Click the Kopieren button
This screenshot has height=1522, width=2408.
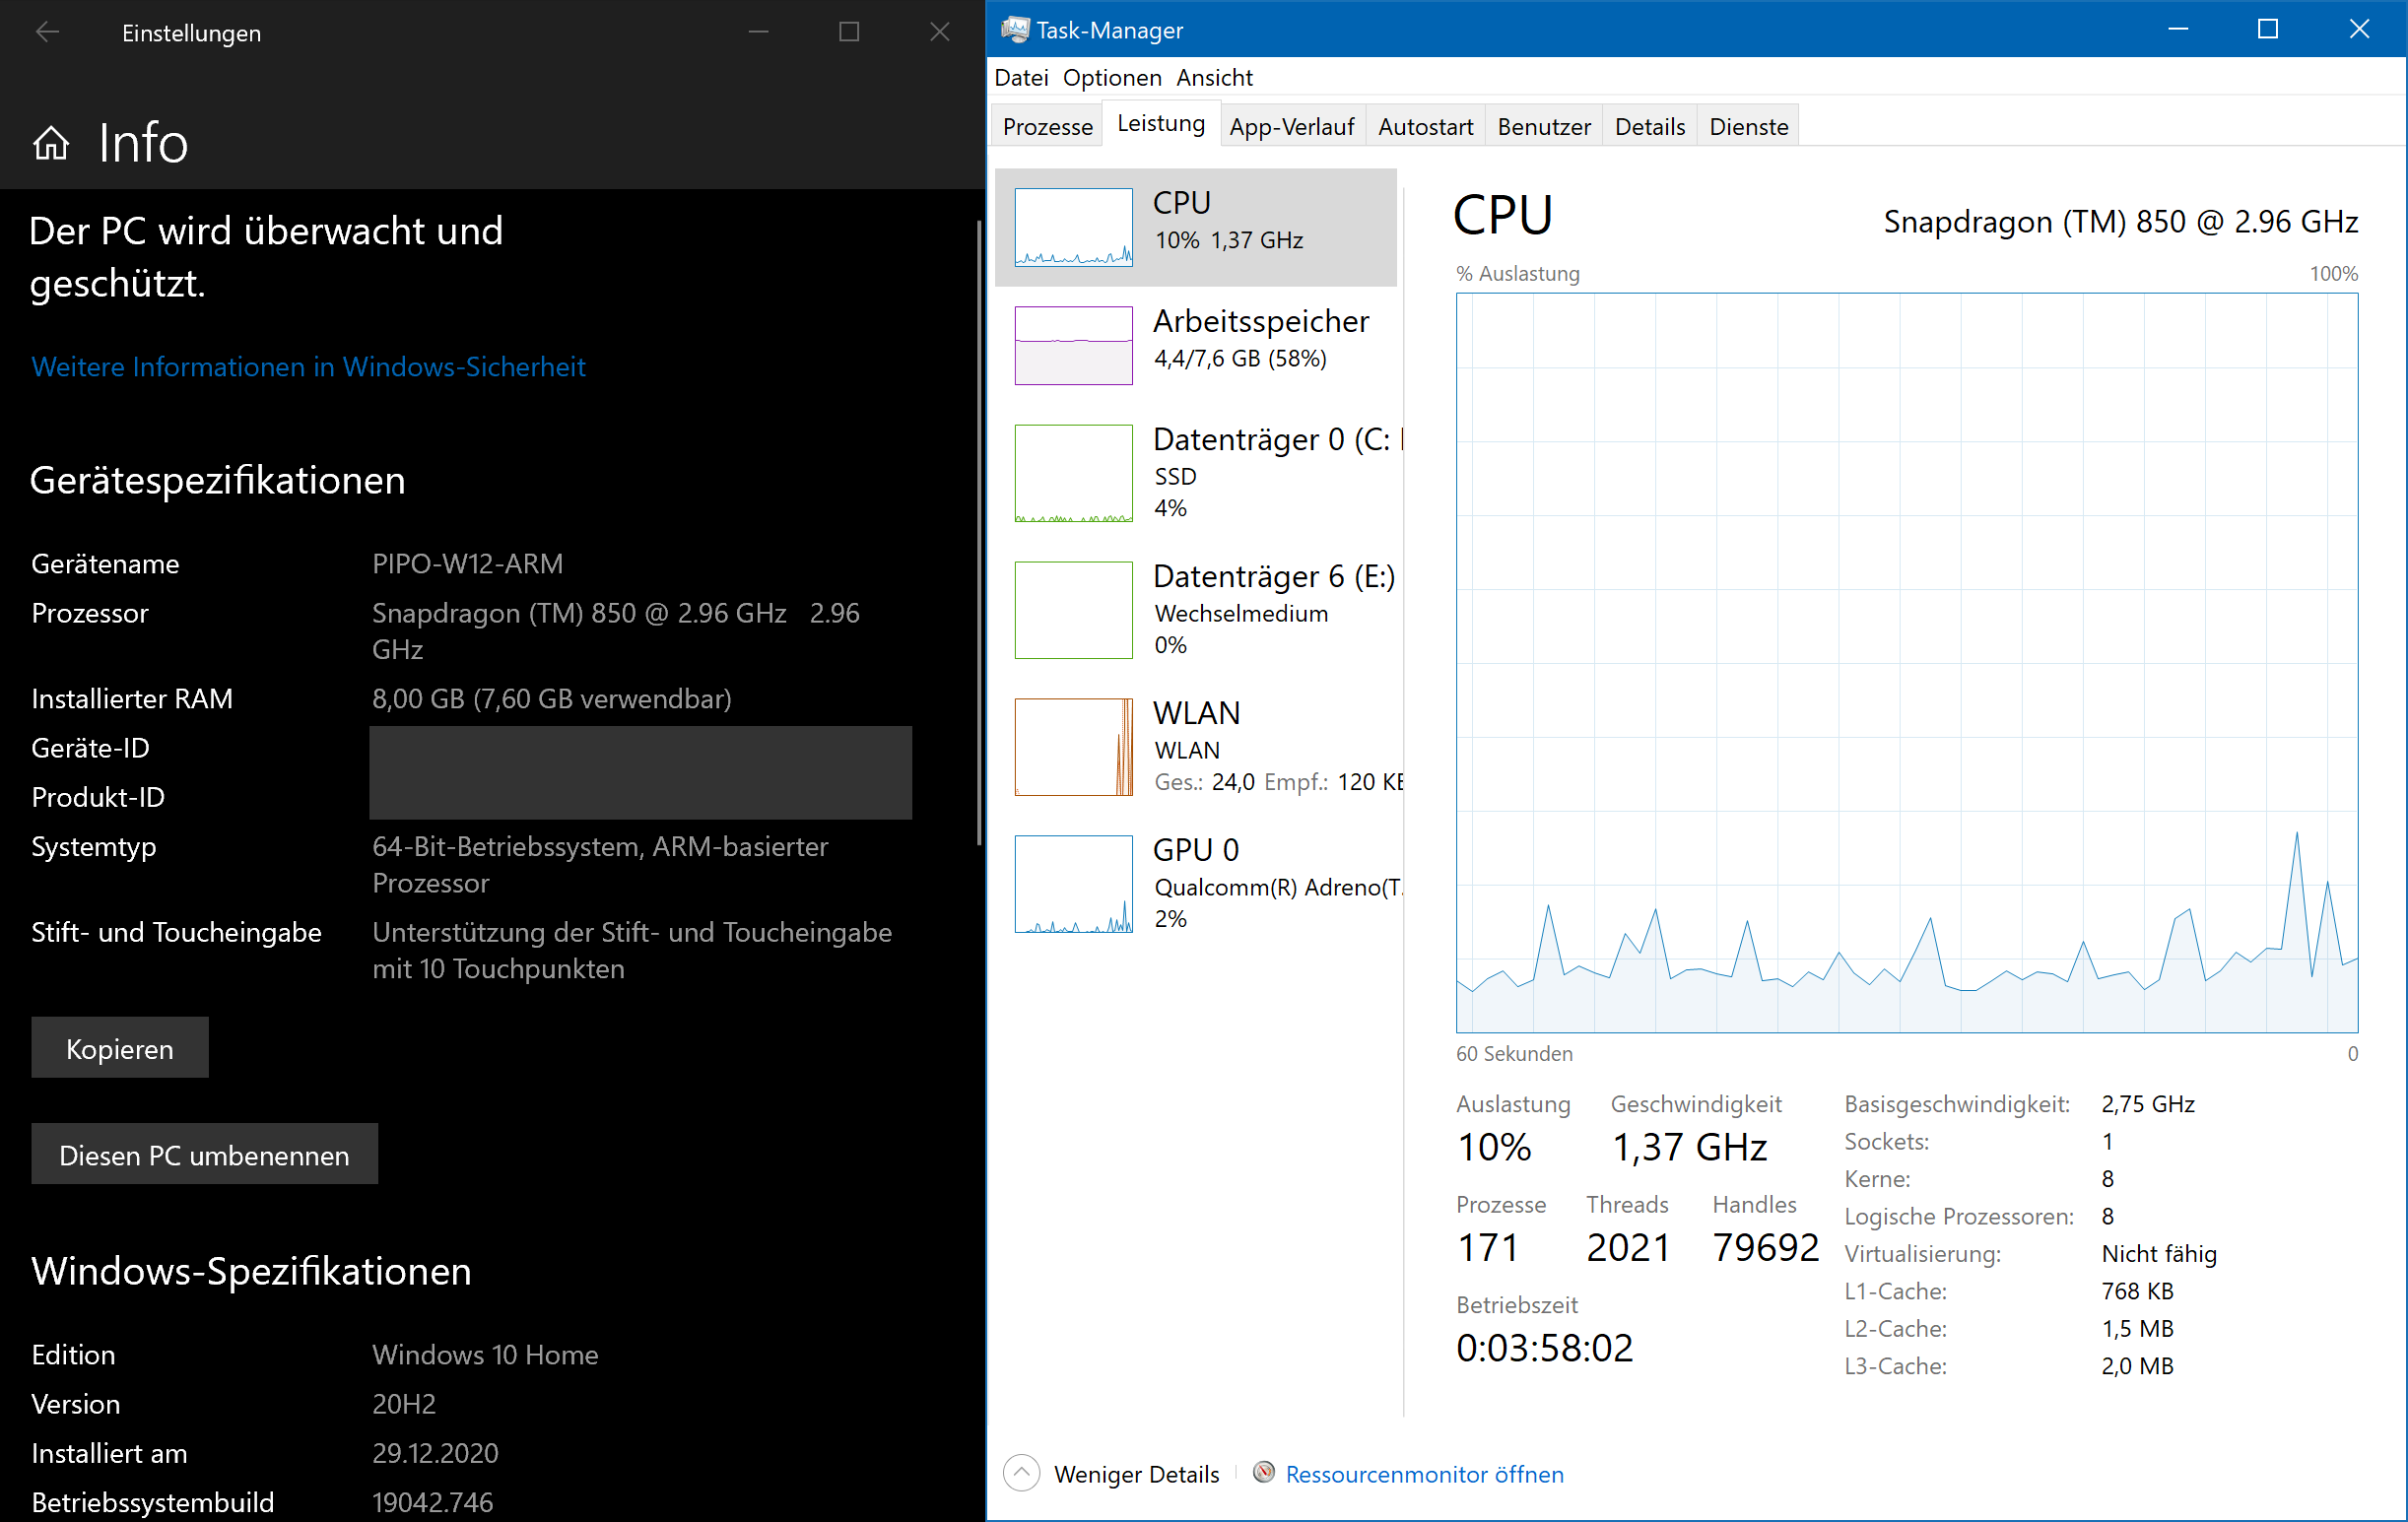(x=120, y=1047)
